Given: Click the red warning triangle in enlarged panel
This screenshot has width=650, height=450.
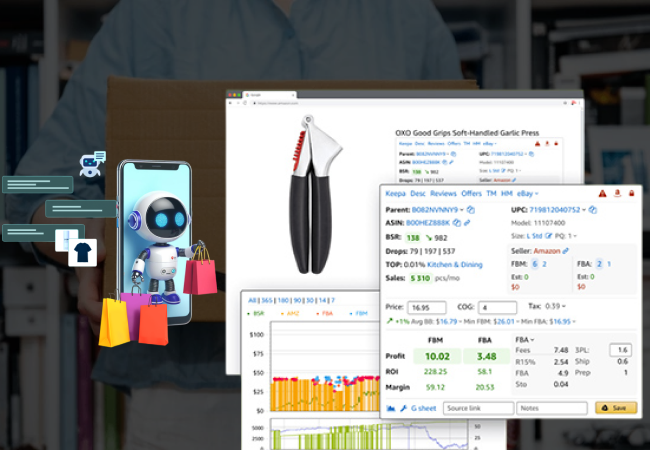Looking at the screenshot, I should click(602, 193).
